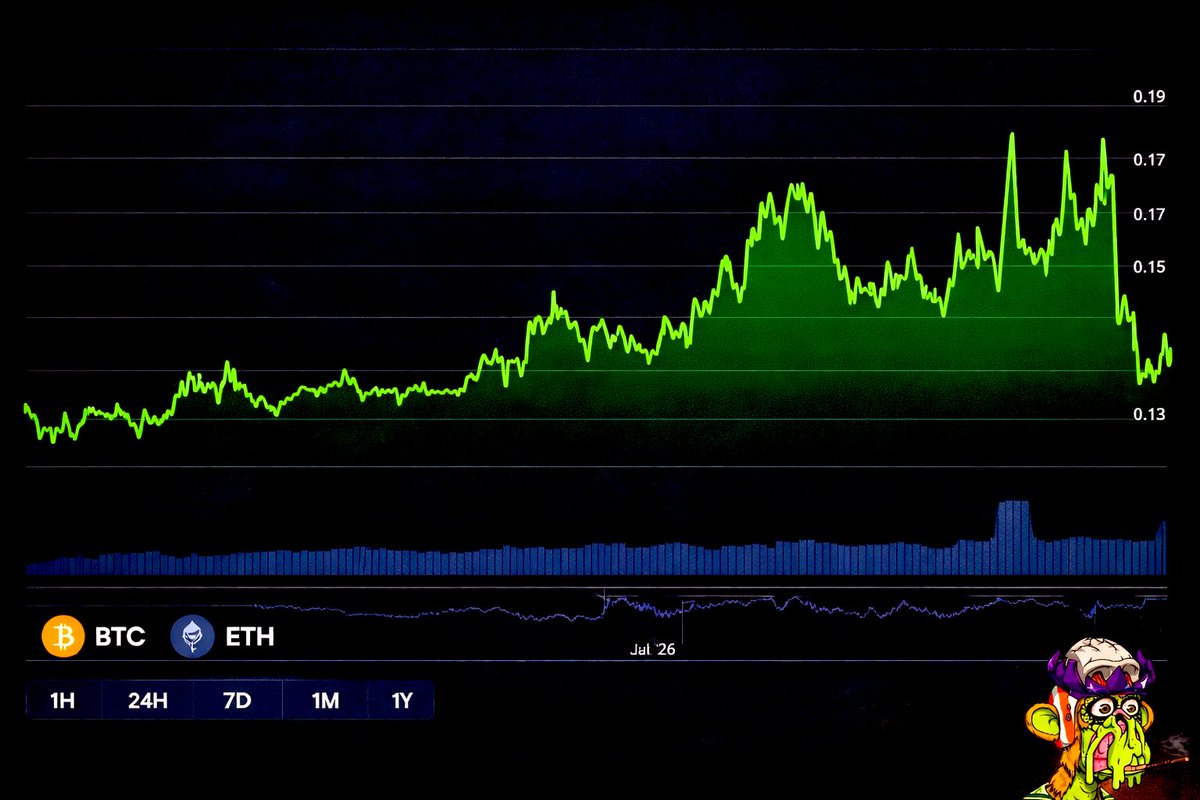This screenshot has height=800, width=1200.
Task: Click the 0.13 price axis label
Action: click(1149, 414)
